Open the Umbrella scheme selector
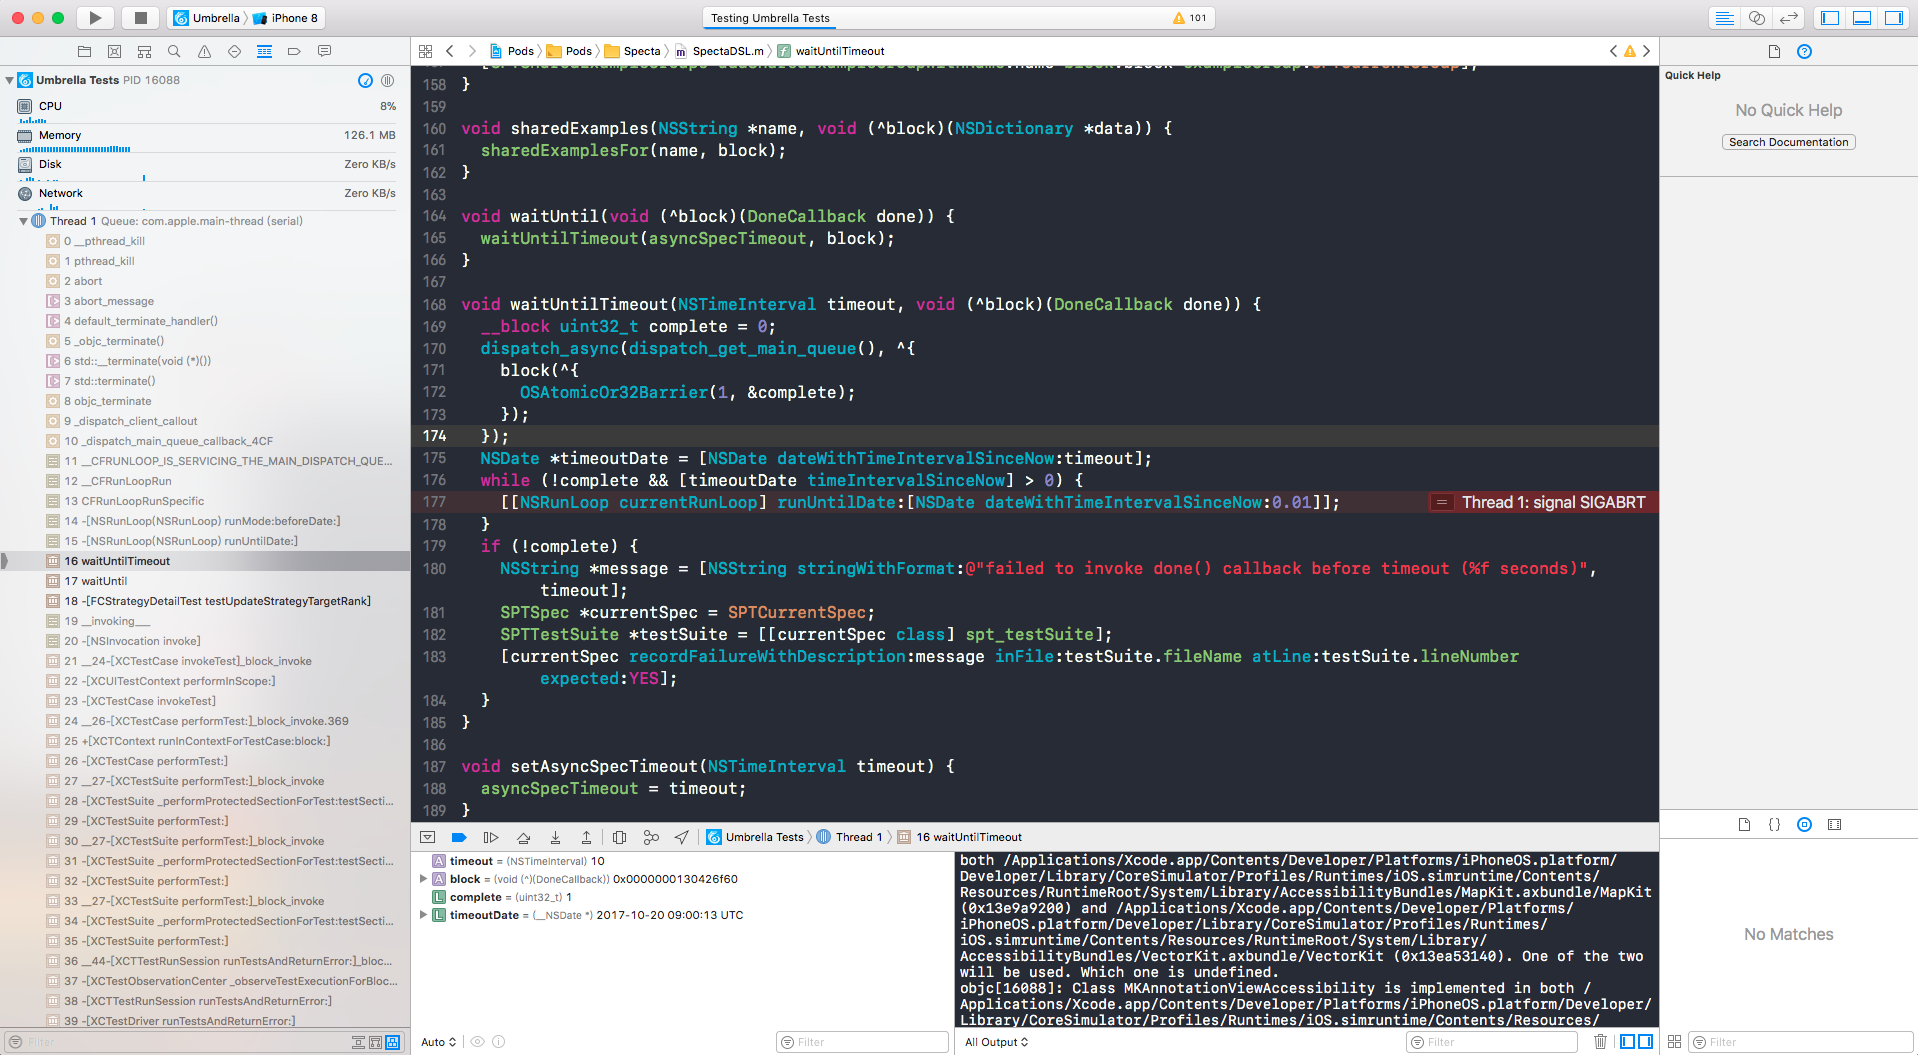 click(x=208, y=18)
